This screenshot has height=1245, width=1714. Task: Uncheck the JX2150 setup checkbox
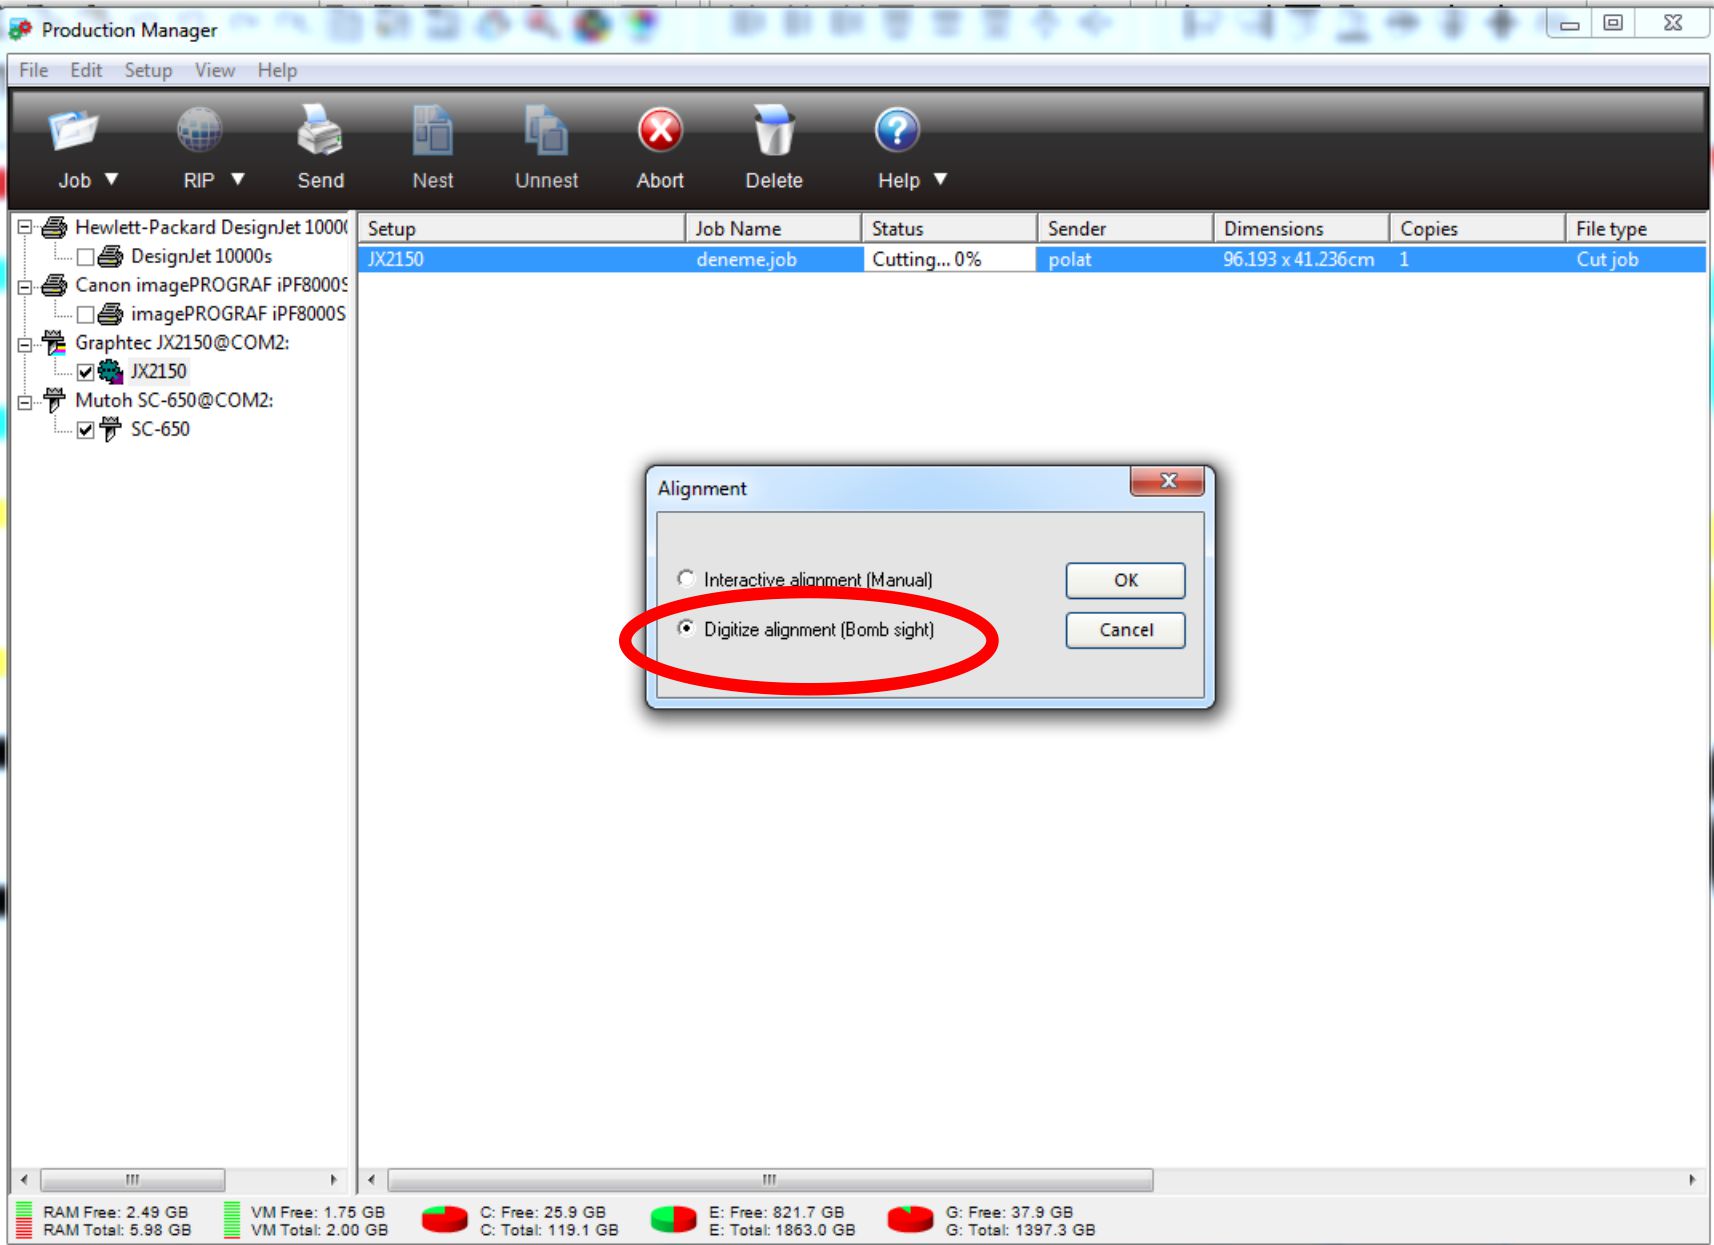(x=86, y=372)
